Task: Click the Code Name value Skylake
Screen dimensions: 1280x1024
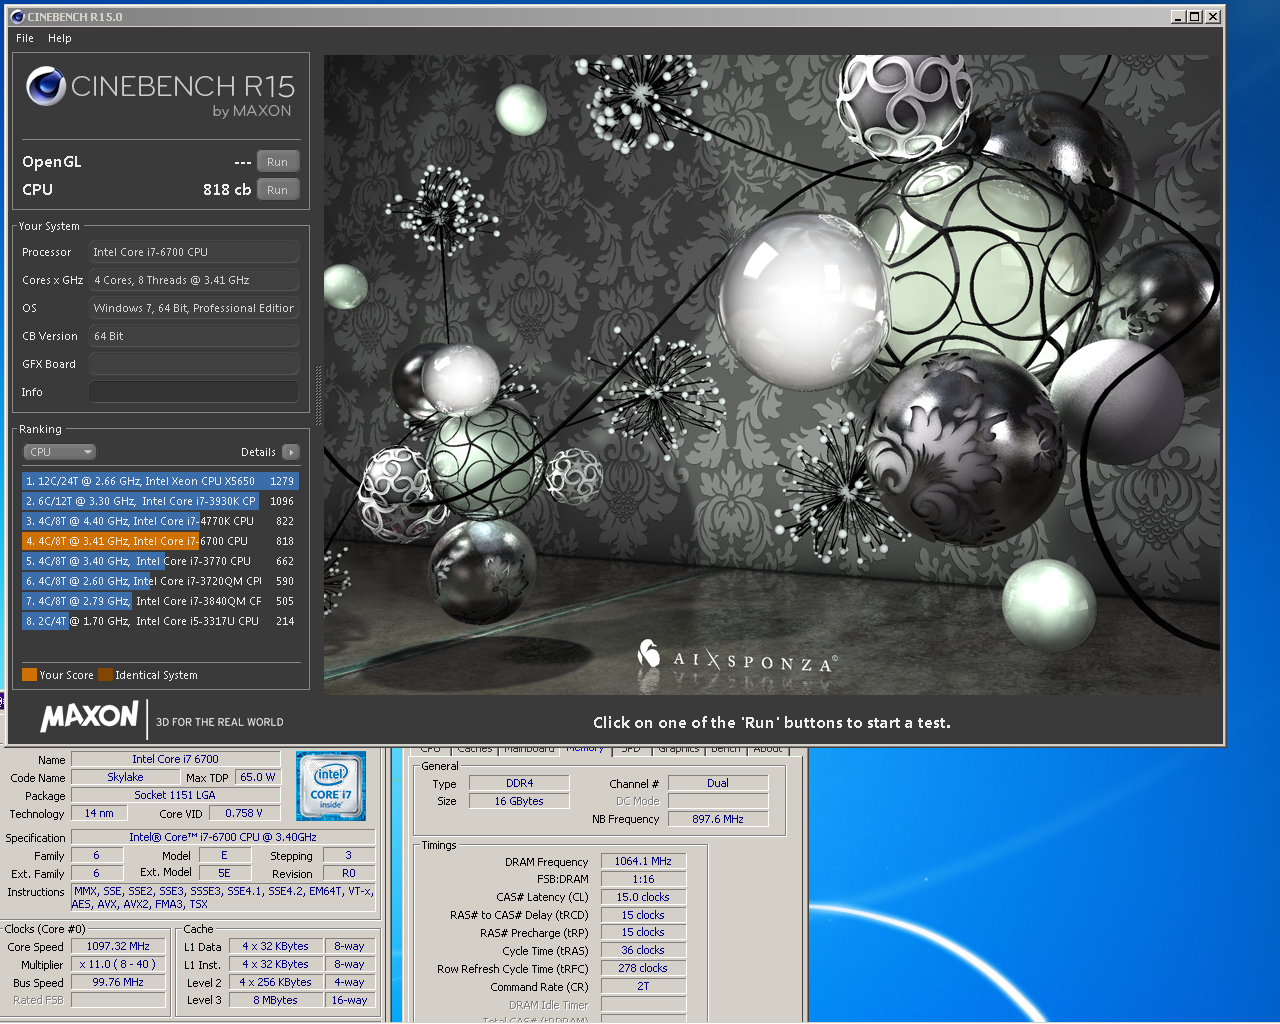Action: (x=126, y=777)
